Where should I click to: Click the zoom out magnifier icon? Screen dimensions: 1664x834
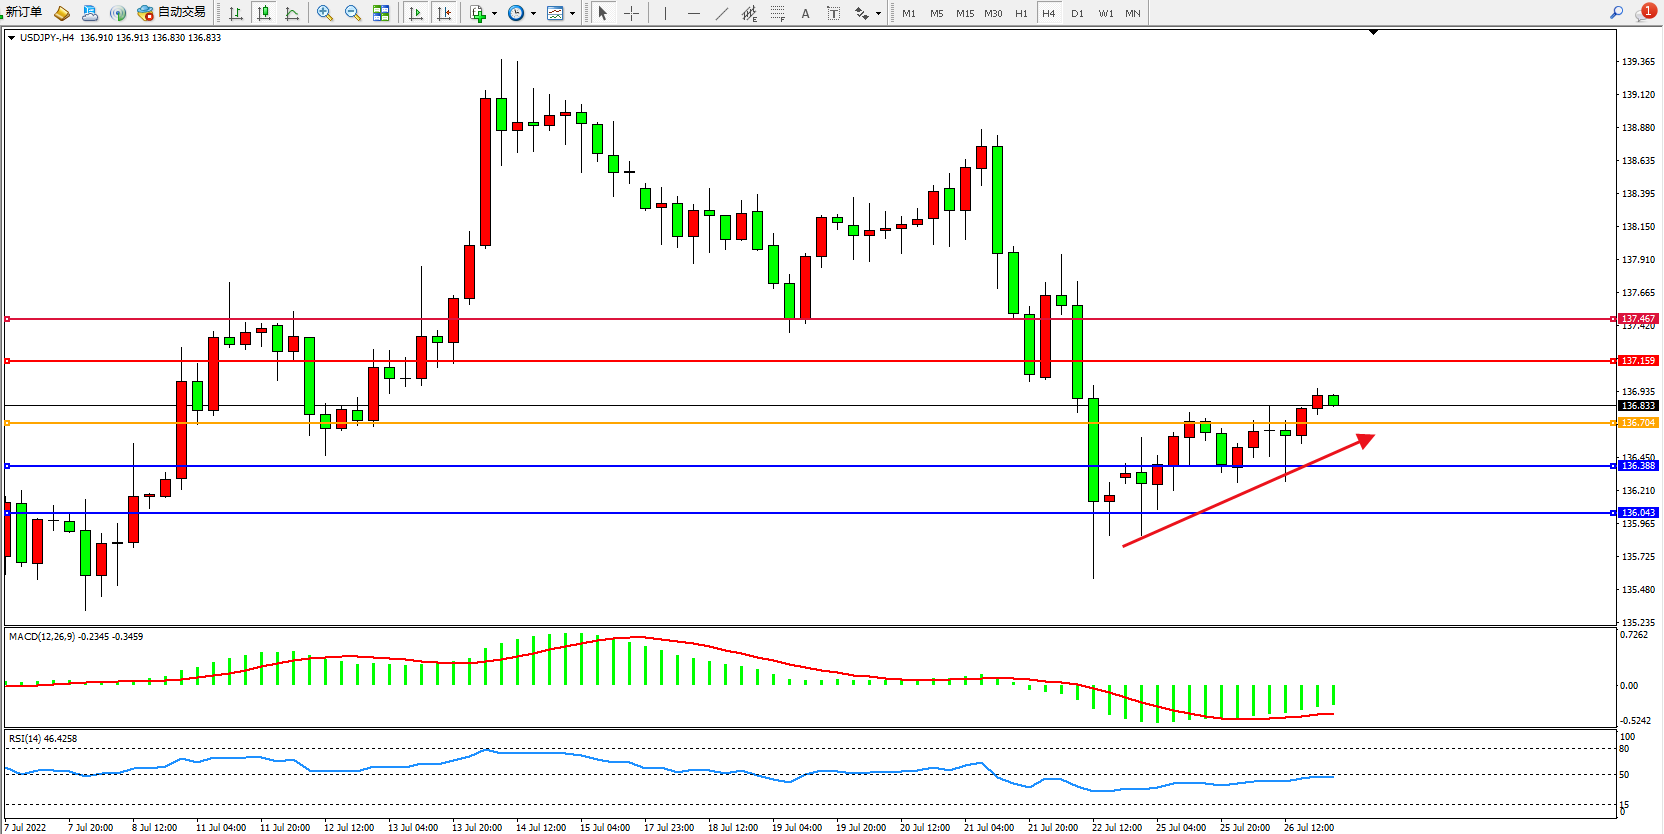click(353, 13)
